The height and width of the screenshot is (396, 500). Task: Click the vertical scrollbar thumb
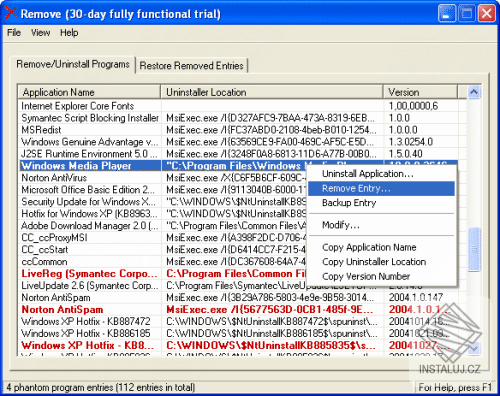[474, 249]
